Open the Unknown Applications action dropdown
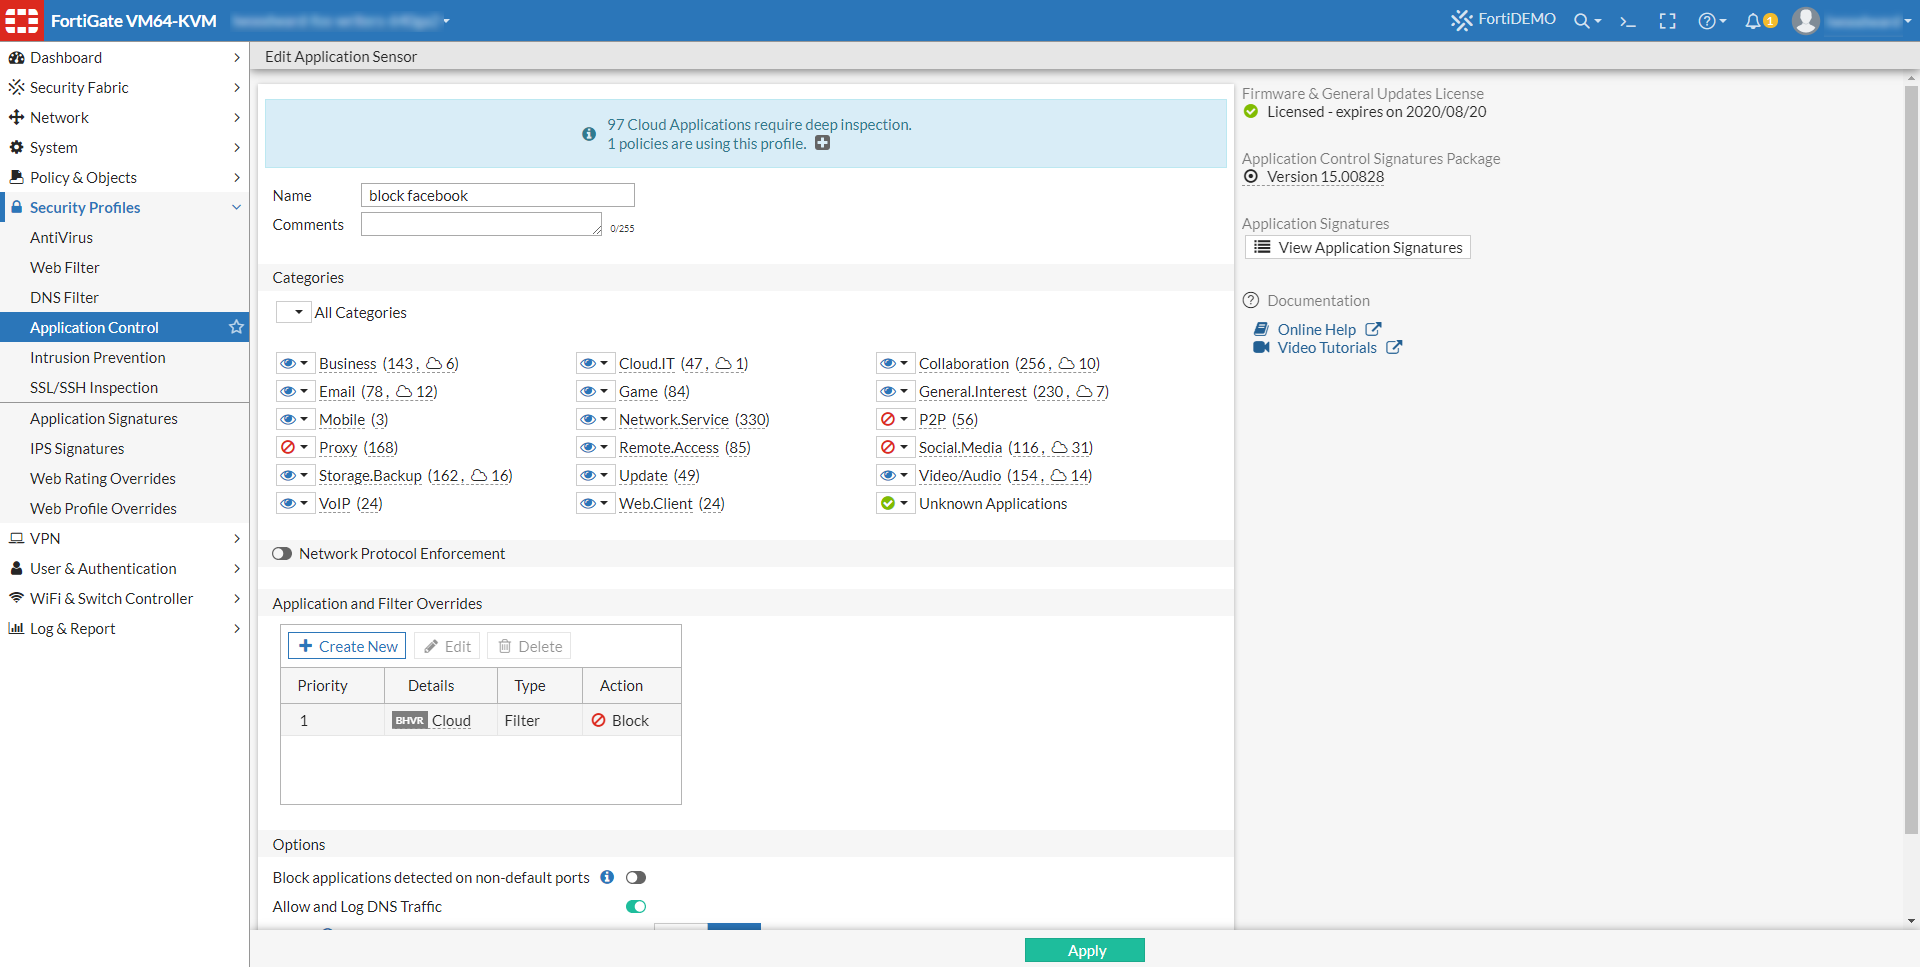 pos(895,503)
